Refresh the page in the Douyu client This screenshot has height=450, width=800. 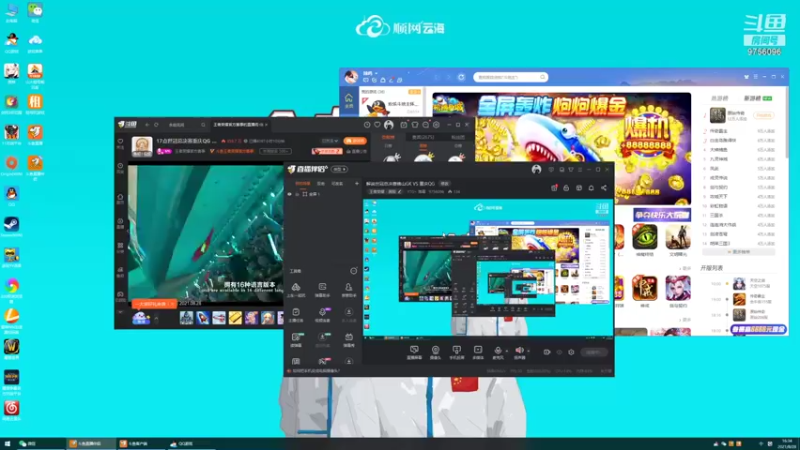[156, 124]
